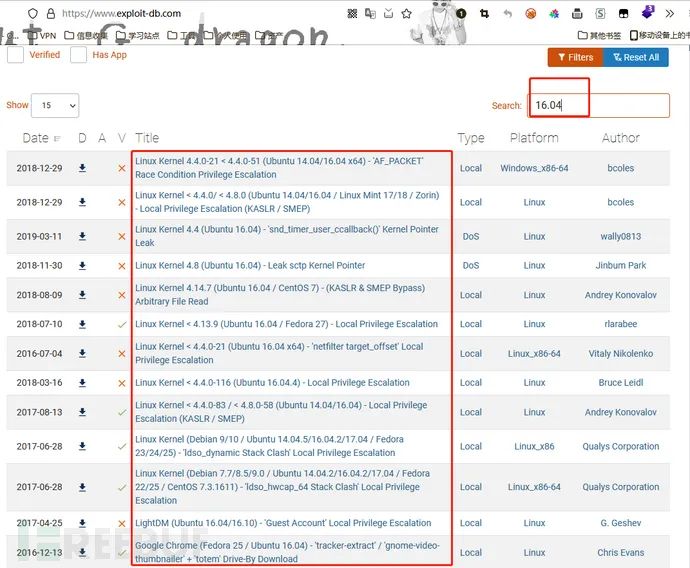Click the purple extension icon with badge 3
Viewport: 690px width, 568px height.
click(x=648, y=12)
